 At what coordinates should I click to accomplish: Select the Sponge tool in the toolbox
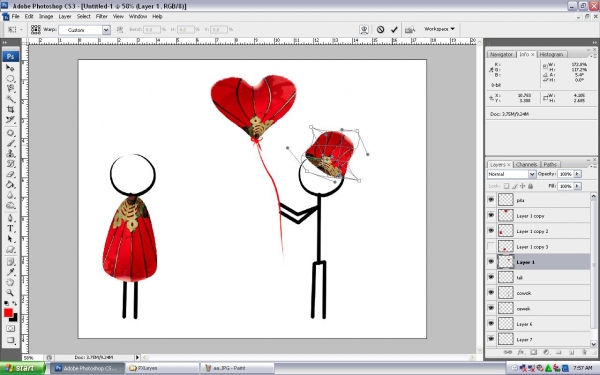10,205
